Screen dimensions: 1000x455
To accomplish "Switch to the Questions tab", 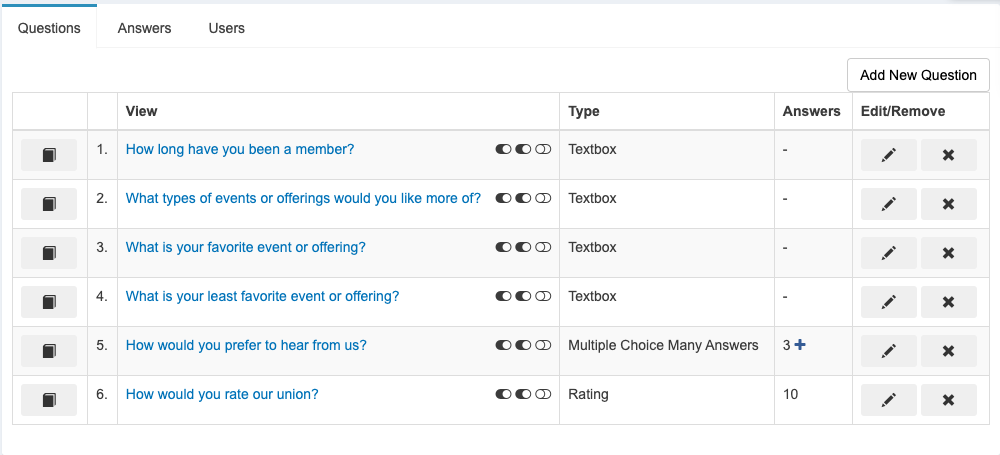I will (x=49, y=28).
